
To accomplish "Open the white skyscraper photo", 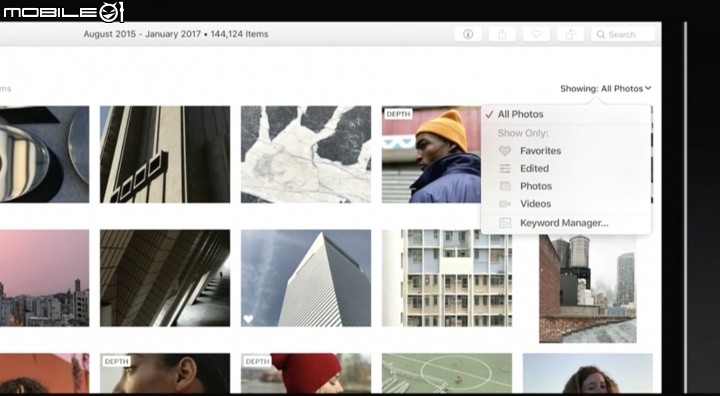I will (x=306, y=278).
